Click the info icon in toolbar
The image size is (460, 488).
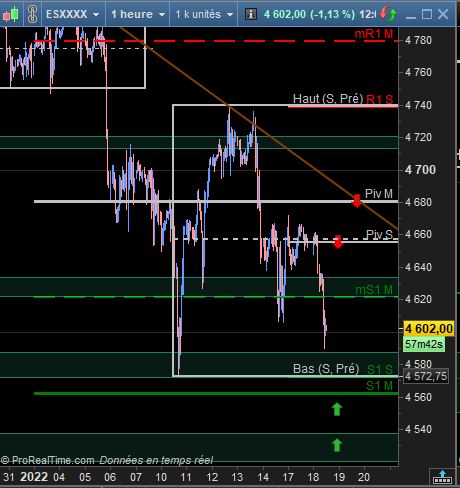(251, 14)
